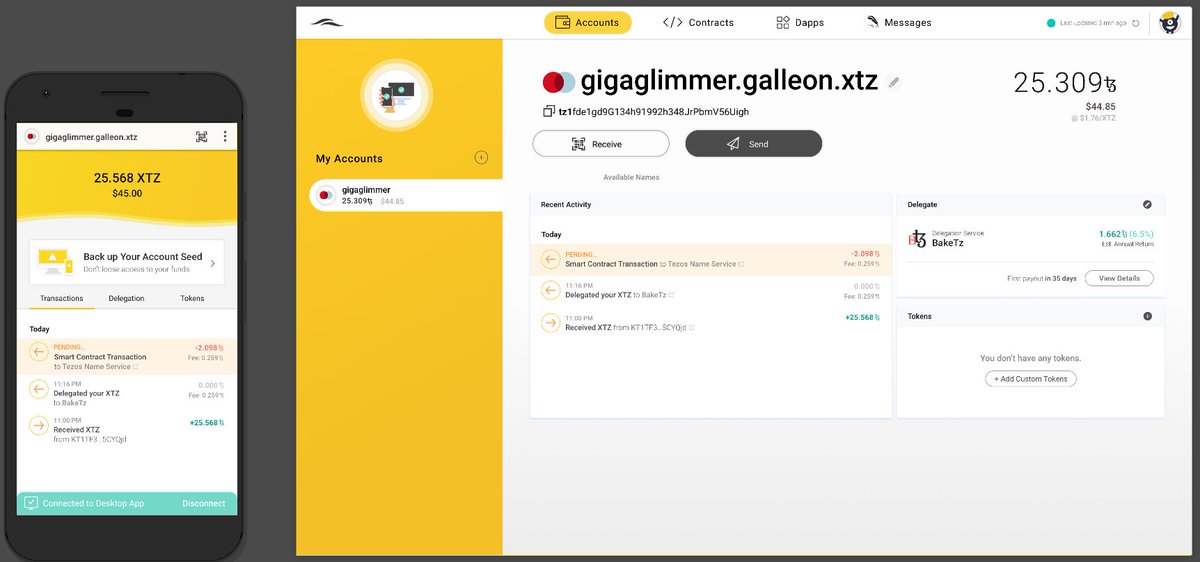Open the Received XTZ entry on mobile
The height and width of the screenshot is (562, 1200).
coord(127,430)
